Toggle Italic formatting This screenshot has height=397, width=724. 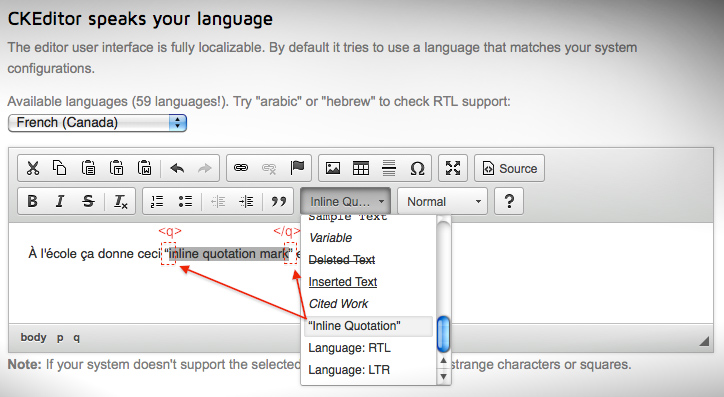point(60,201)
